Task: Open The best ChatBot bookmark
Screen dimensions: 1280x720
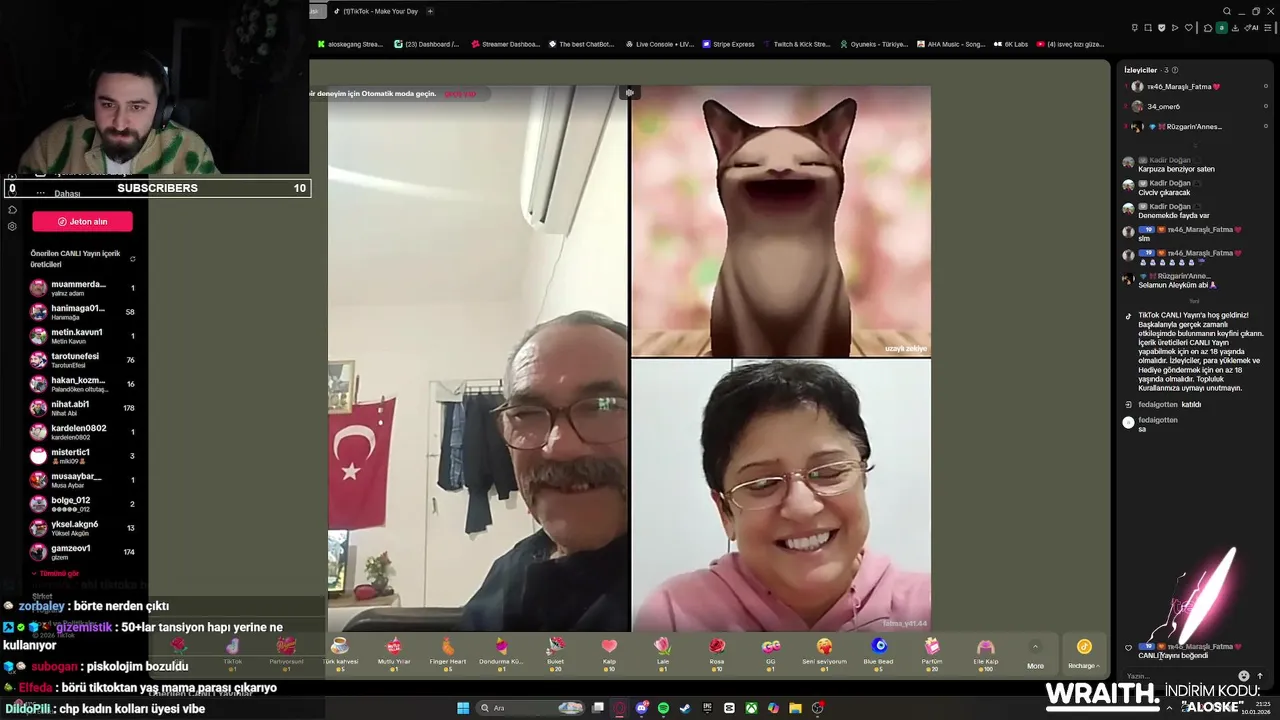Action: [x=581, y=44]
